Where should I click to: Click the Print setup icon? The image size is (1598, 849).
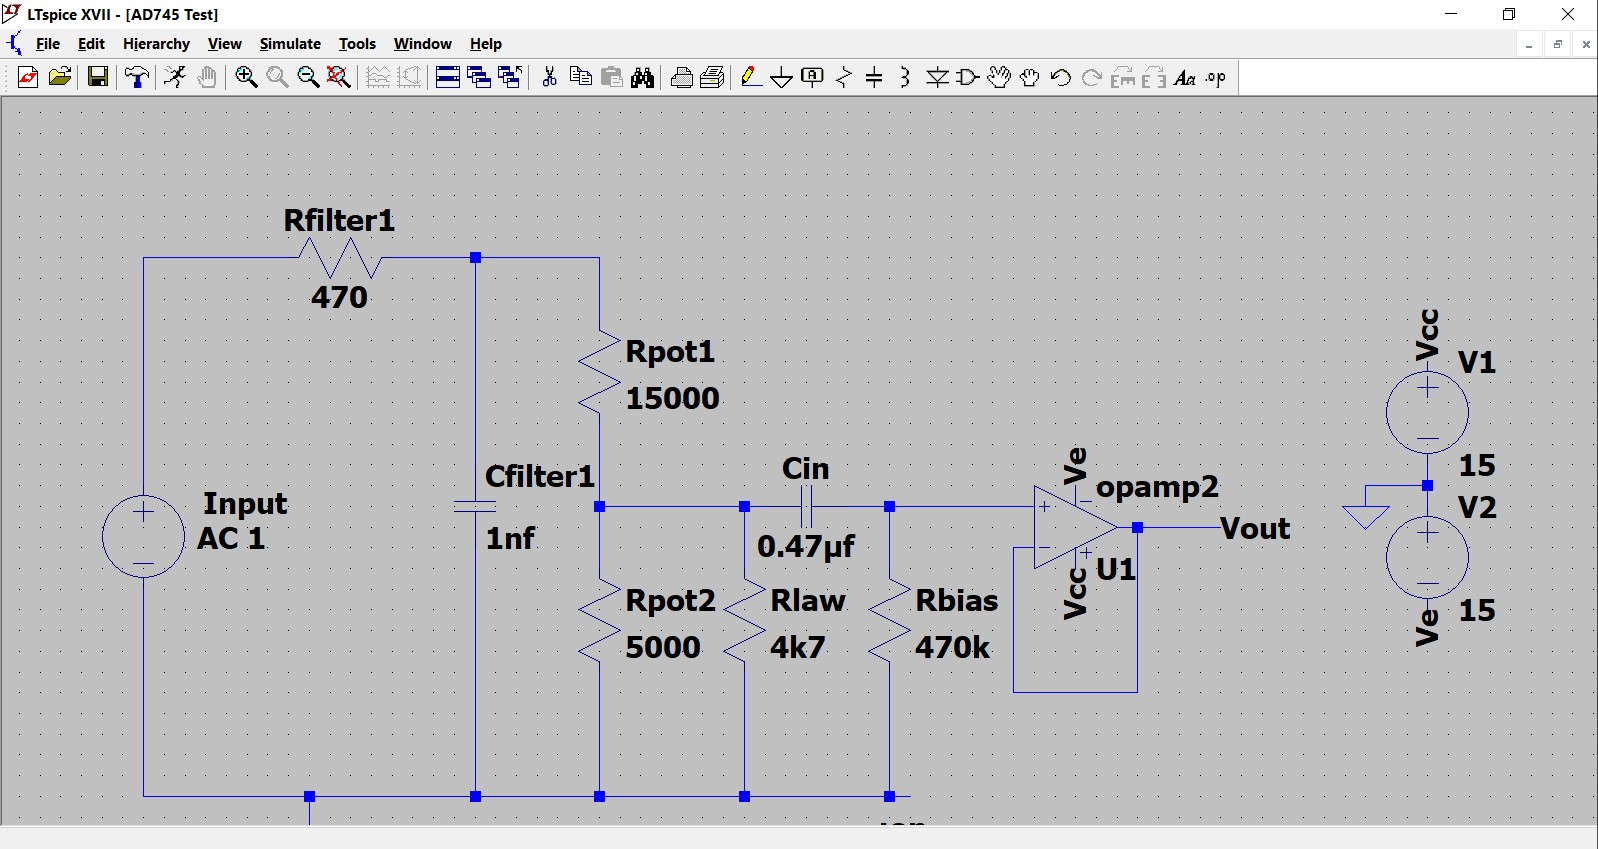tap(682, 78)
